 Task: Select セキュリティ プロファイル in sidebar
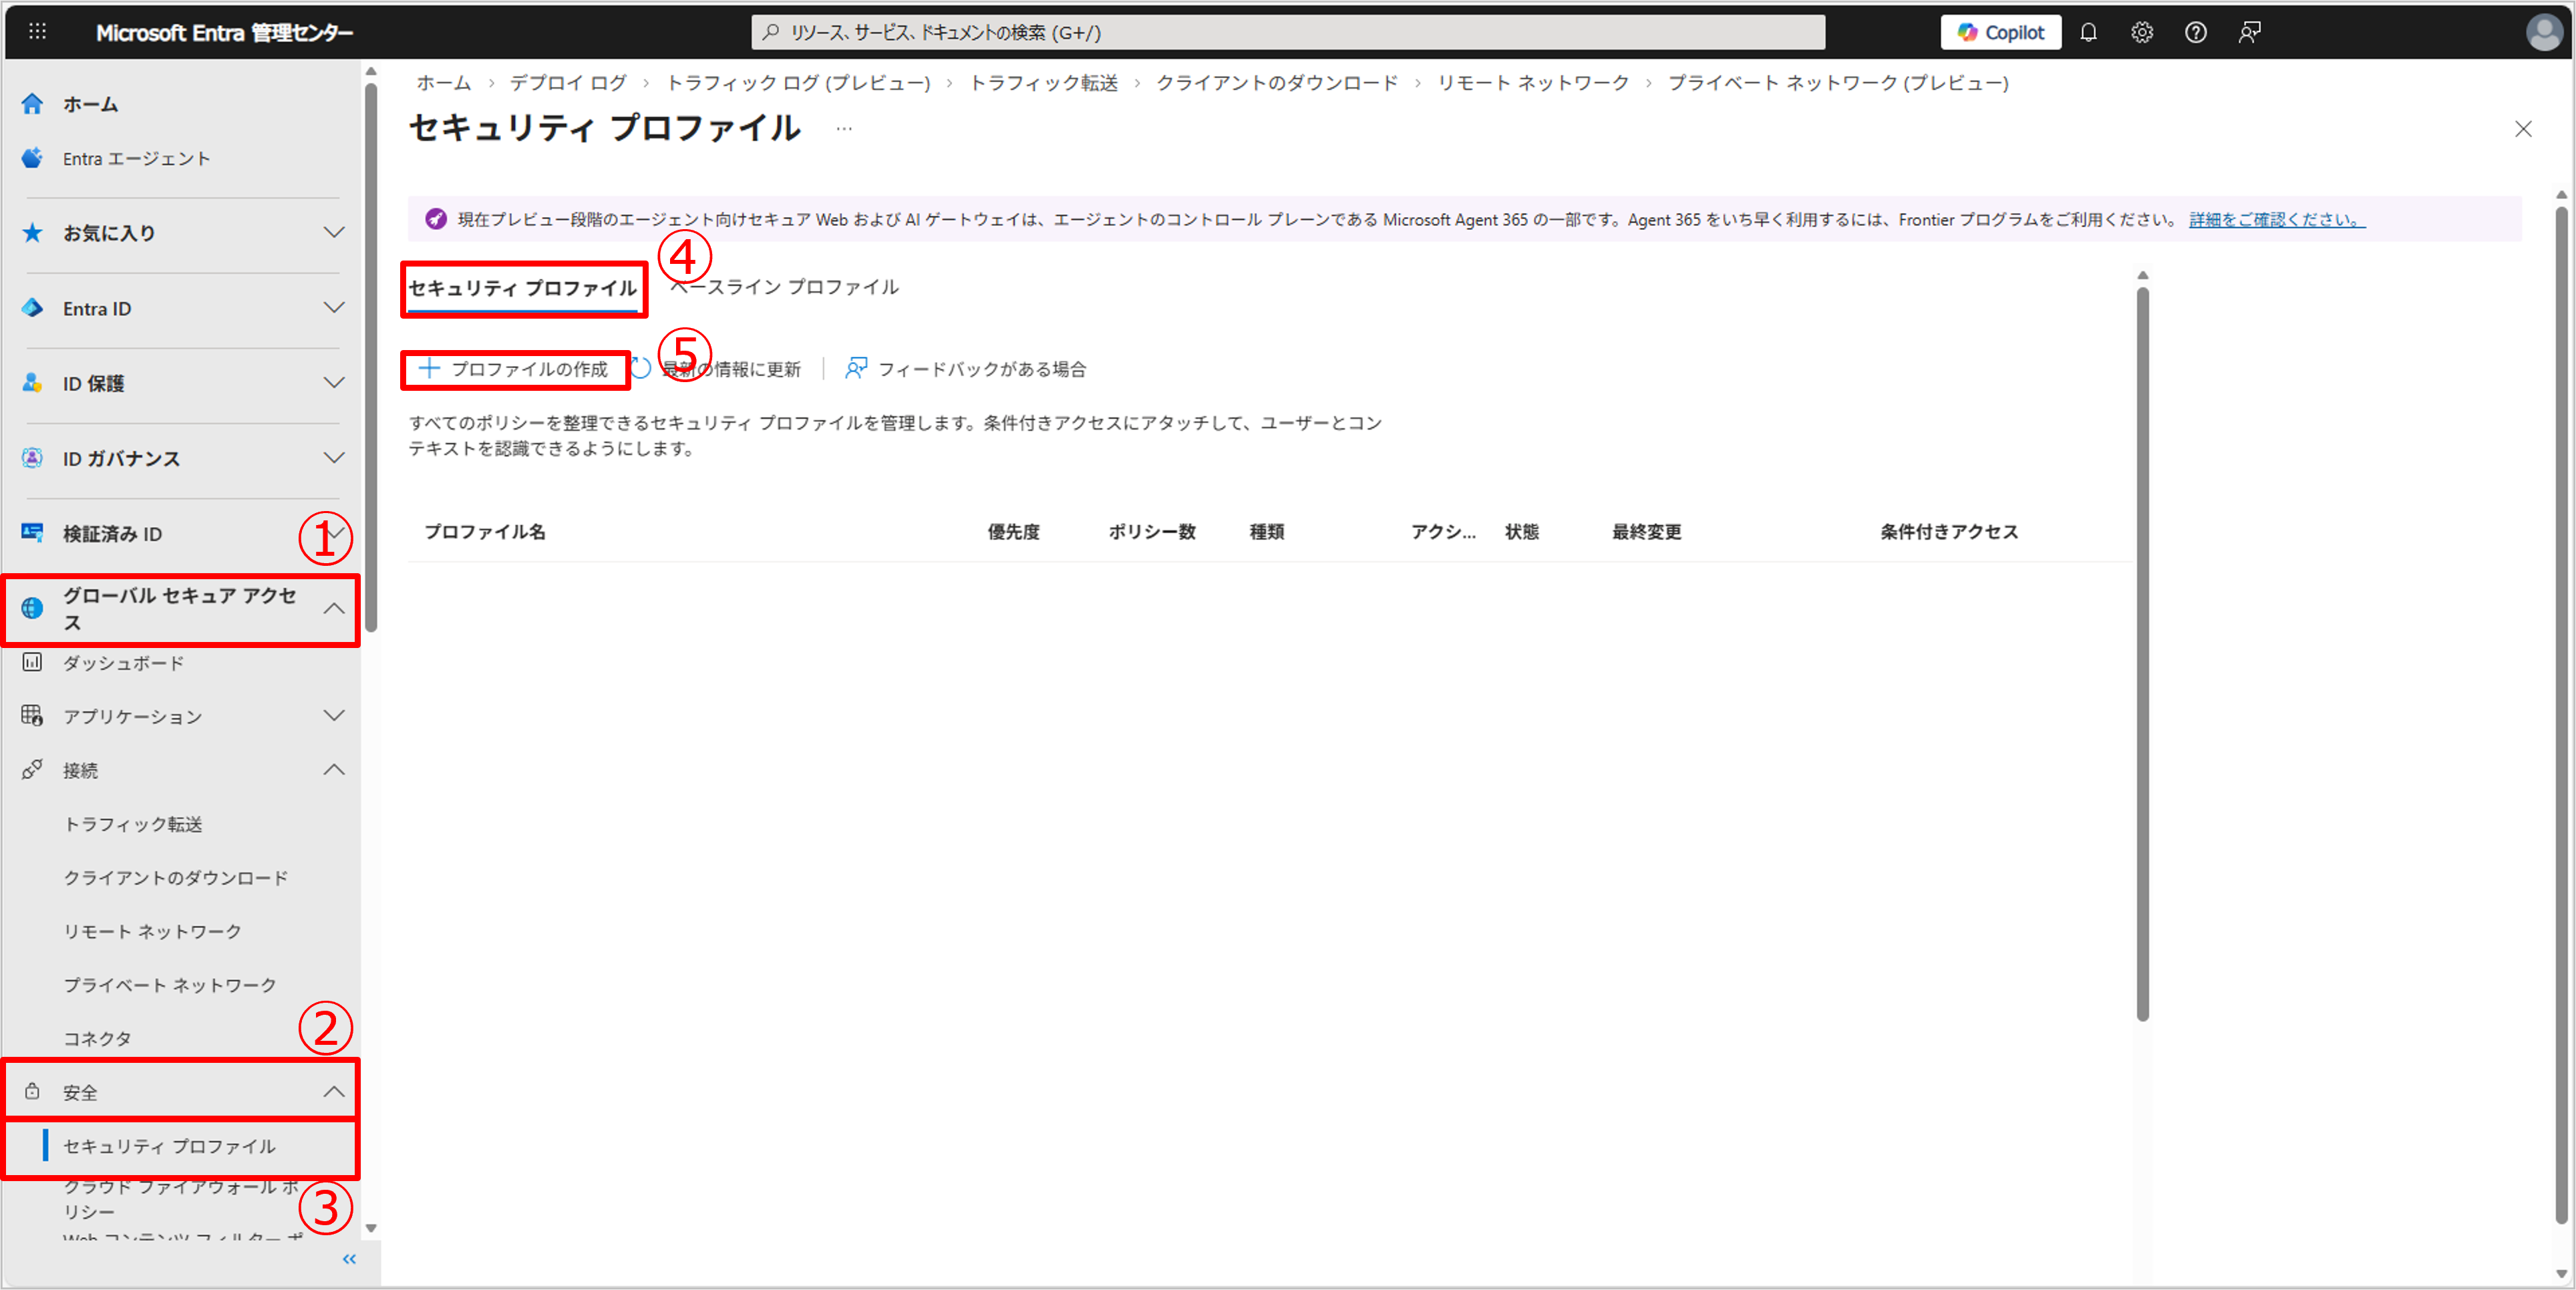(x=169, y=1146)
